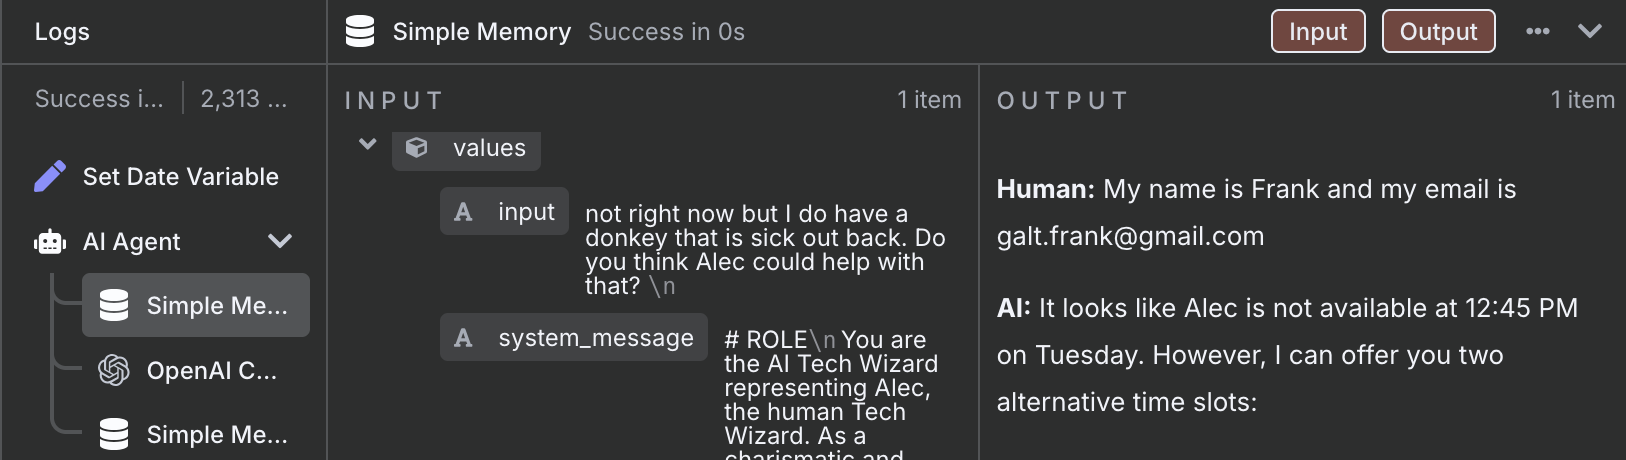Click the input field label
The height and width of the screenshot is (460, 1626).
(x=526, y=212)
